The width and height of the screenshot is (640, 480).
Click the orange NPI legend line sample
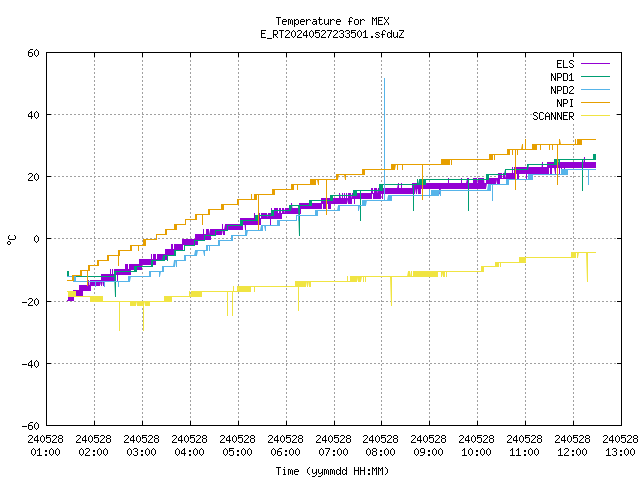click(595, 103)
